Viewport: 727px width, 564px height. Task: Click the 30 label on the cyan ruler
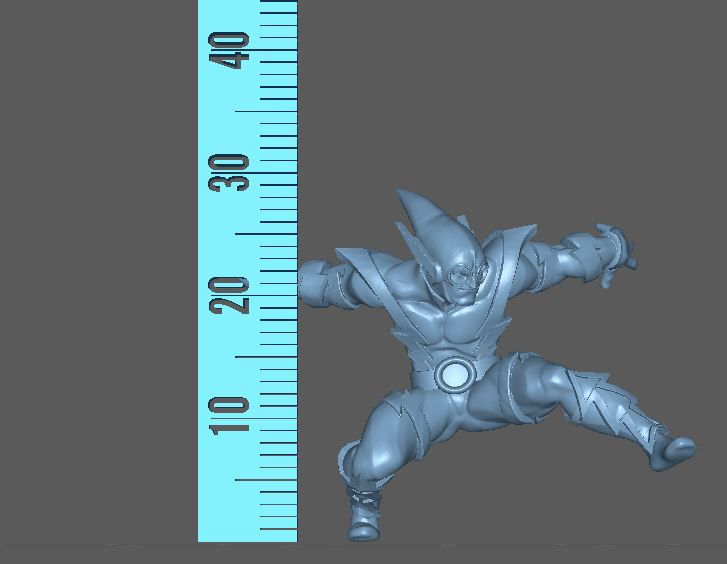(231, 172)
